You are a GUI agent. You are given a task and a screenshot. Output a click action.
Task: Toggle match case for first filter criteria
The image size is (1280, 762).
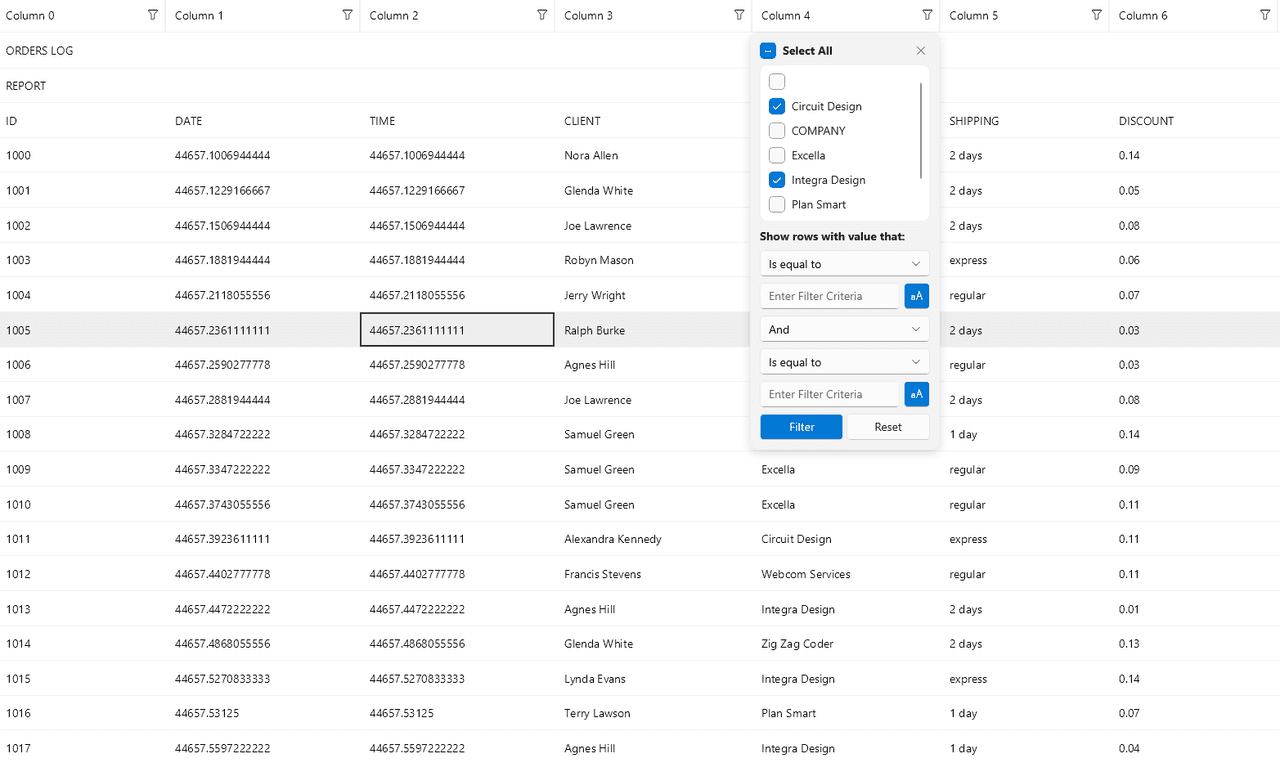[x=917, y=296]
